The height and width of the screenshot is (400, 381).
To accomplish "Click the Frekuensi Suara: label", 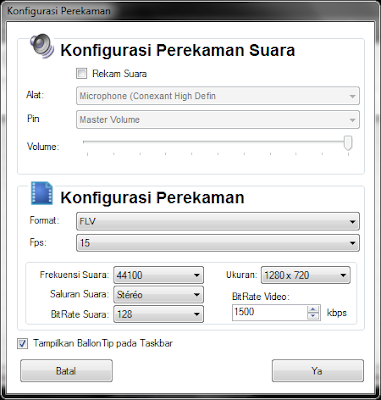I will point(74,275).
